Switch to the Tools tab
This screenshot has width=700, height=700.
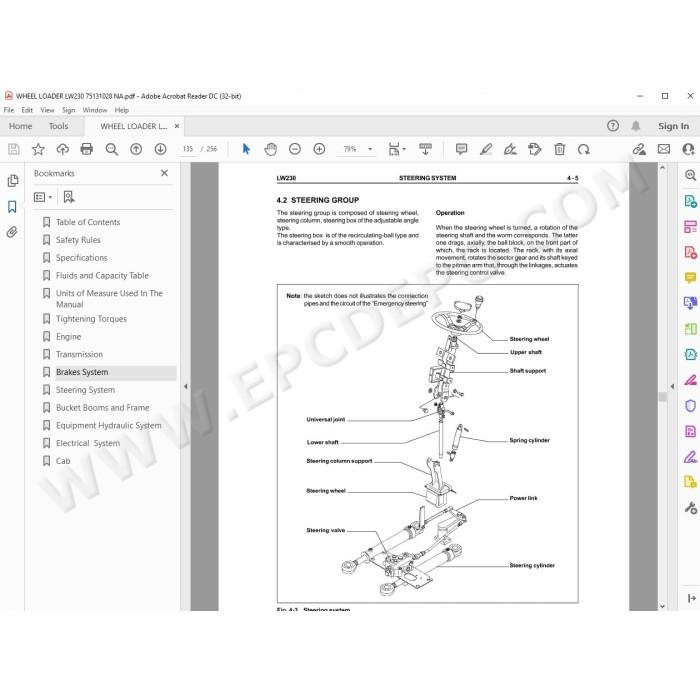click(58, 126)
